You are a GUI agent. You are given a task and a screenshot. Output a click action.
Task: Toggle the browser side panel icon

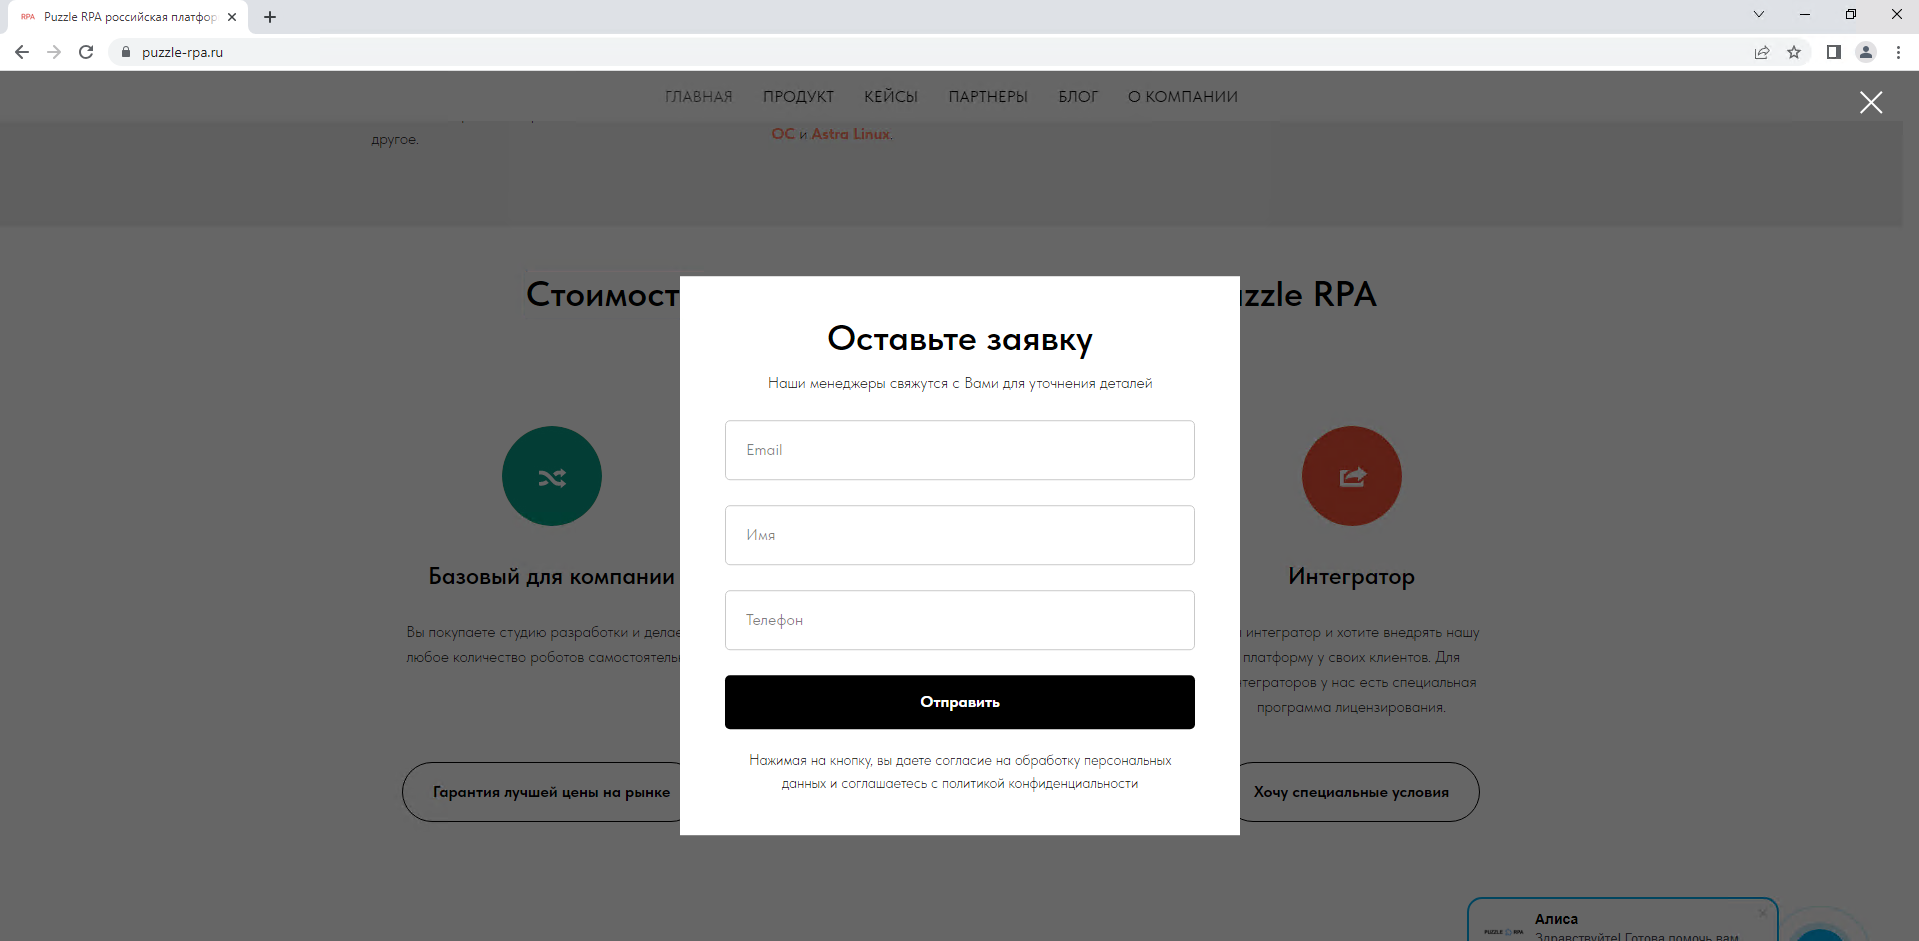[x=1833, y=52]
